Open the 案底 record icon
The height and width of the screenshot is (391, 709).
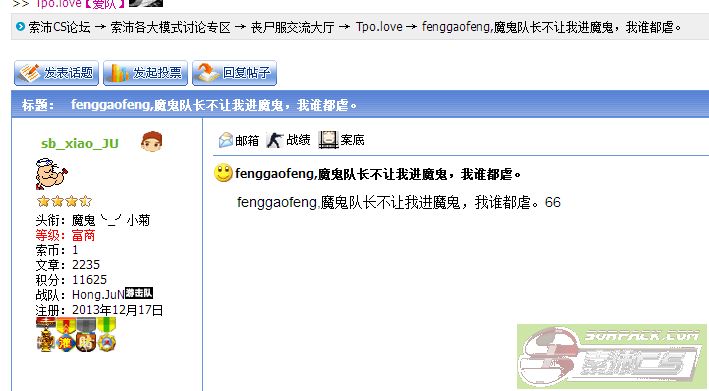[328, 140]
